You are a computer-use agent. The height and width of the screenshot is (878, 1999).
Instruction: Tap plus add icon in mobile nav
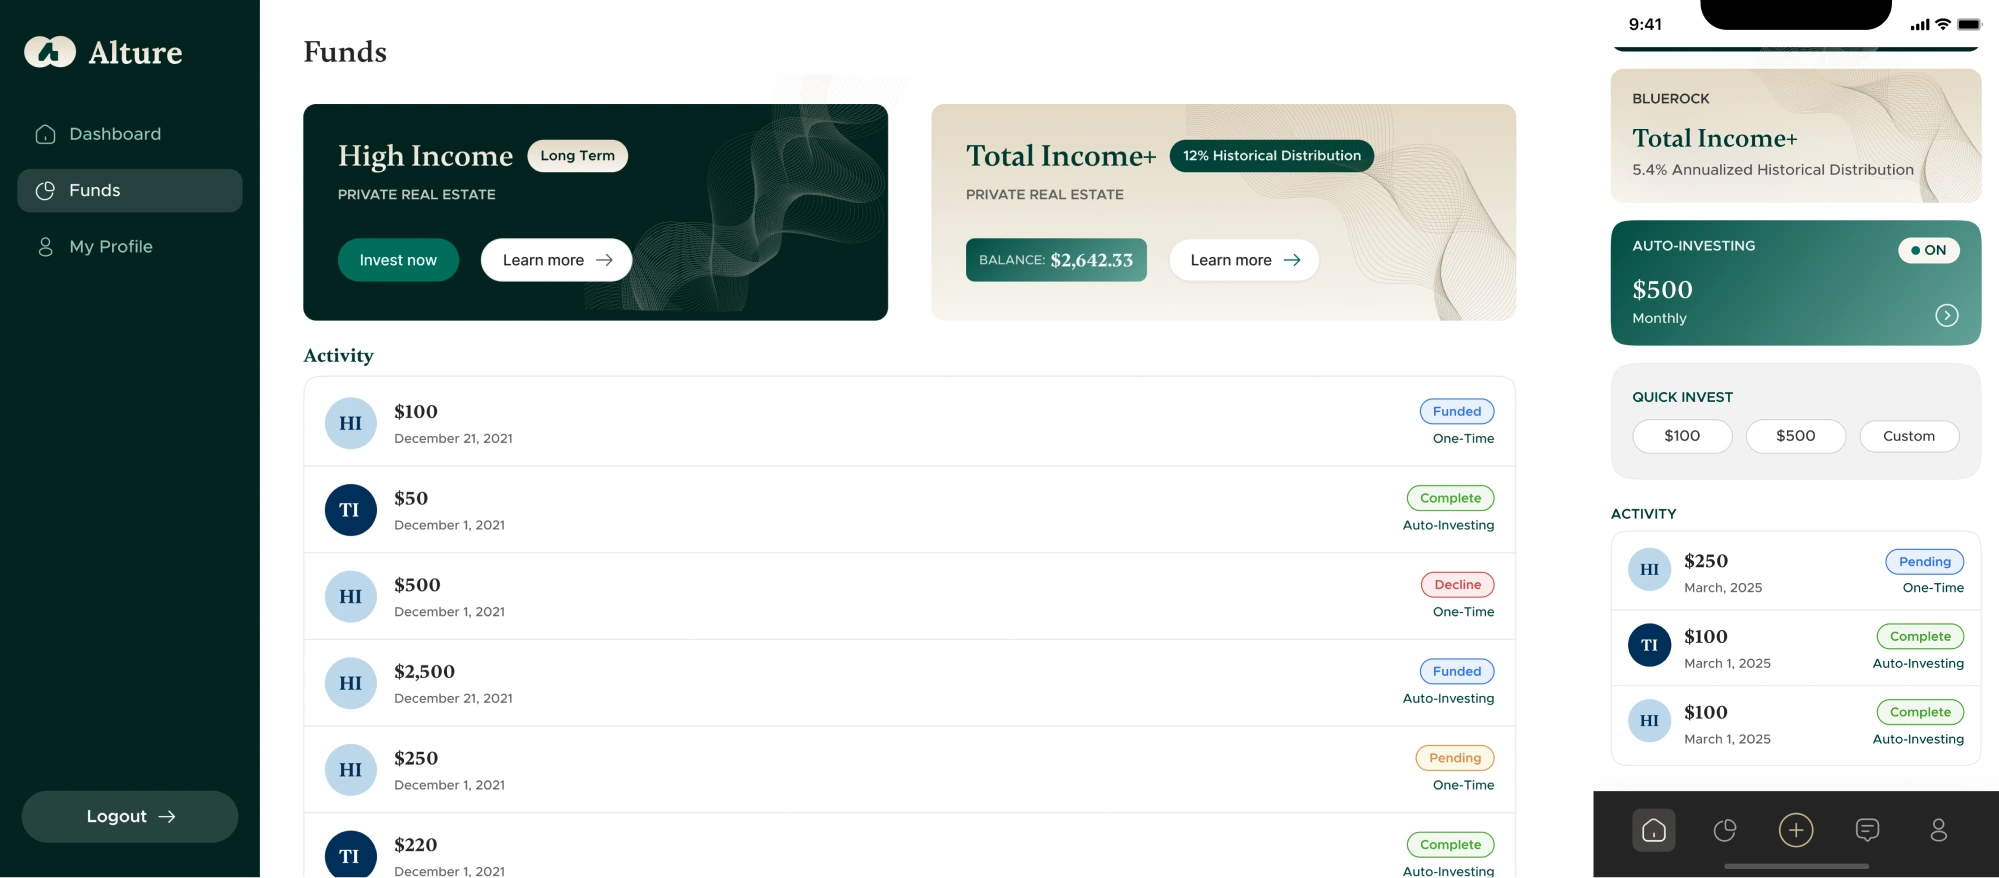pos(1796,830)
